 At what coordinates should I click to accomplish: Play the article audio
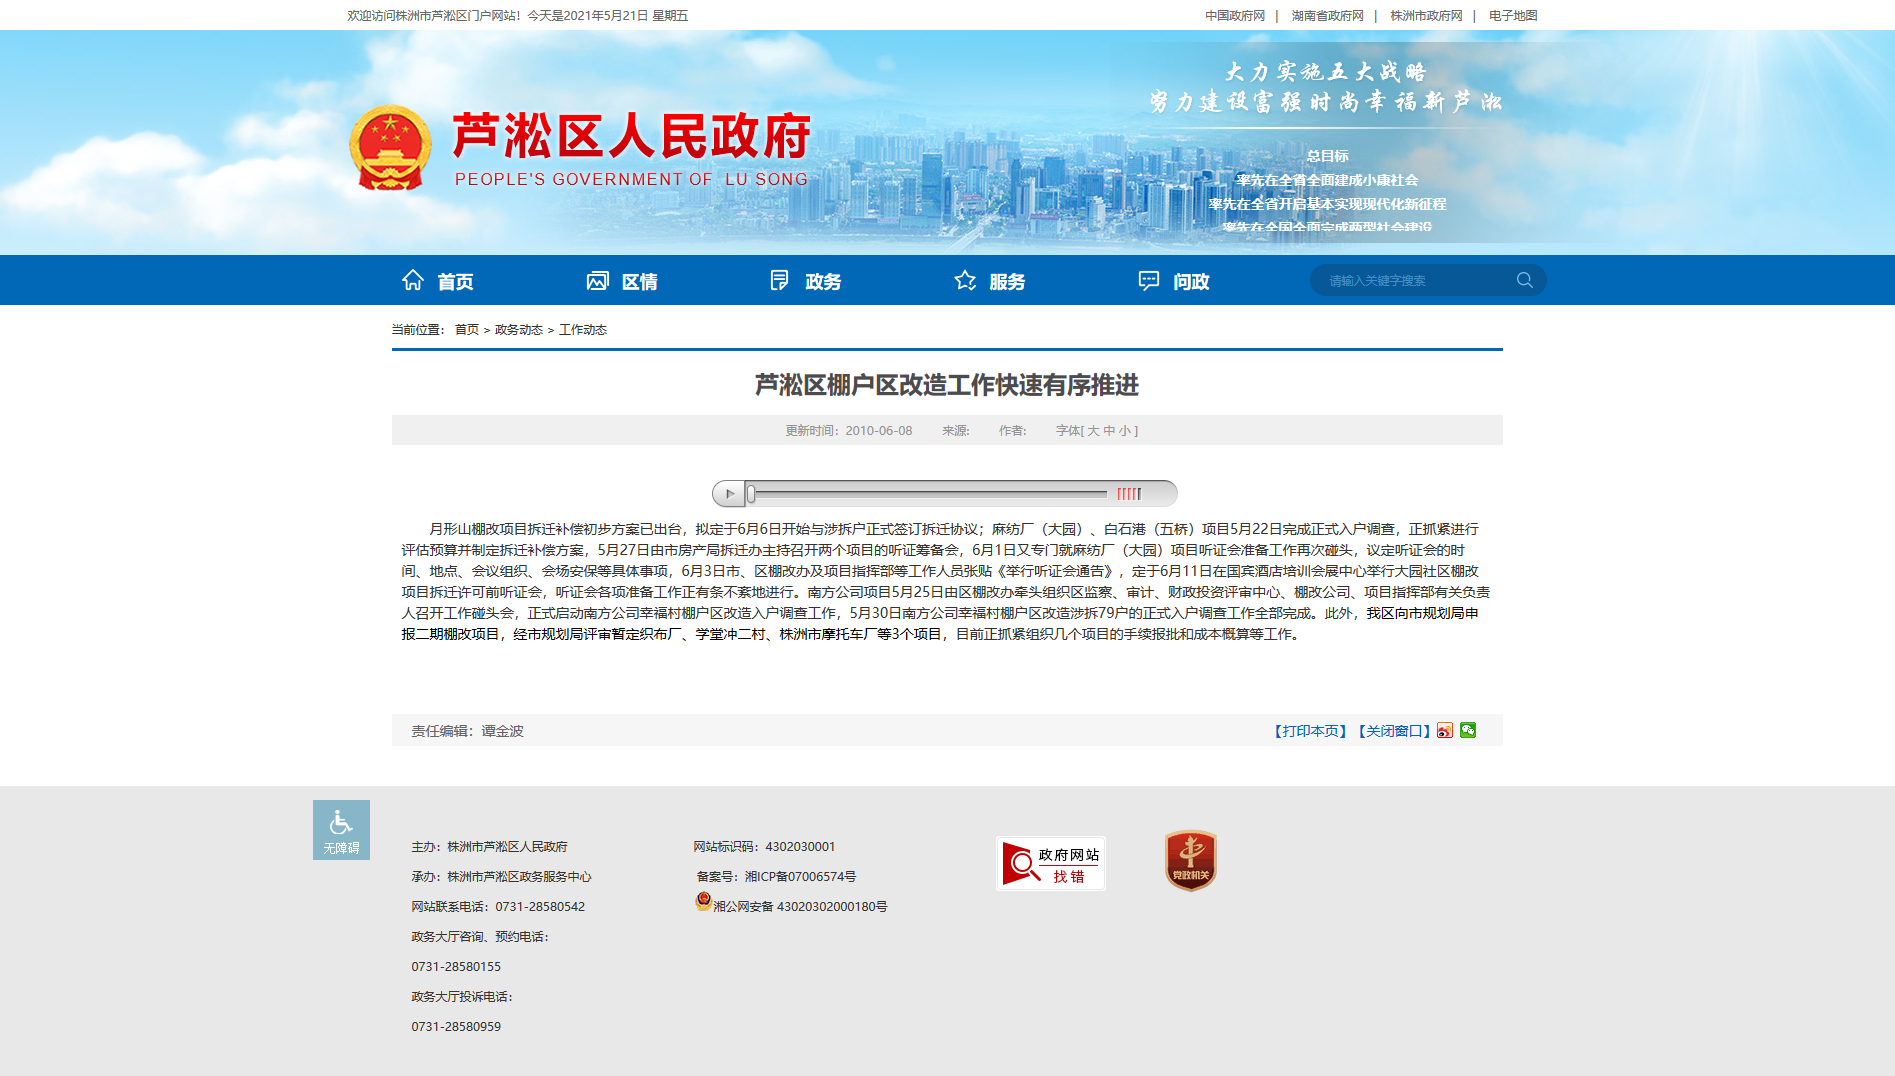tap(729, 493)
